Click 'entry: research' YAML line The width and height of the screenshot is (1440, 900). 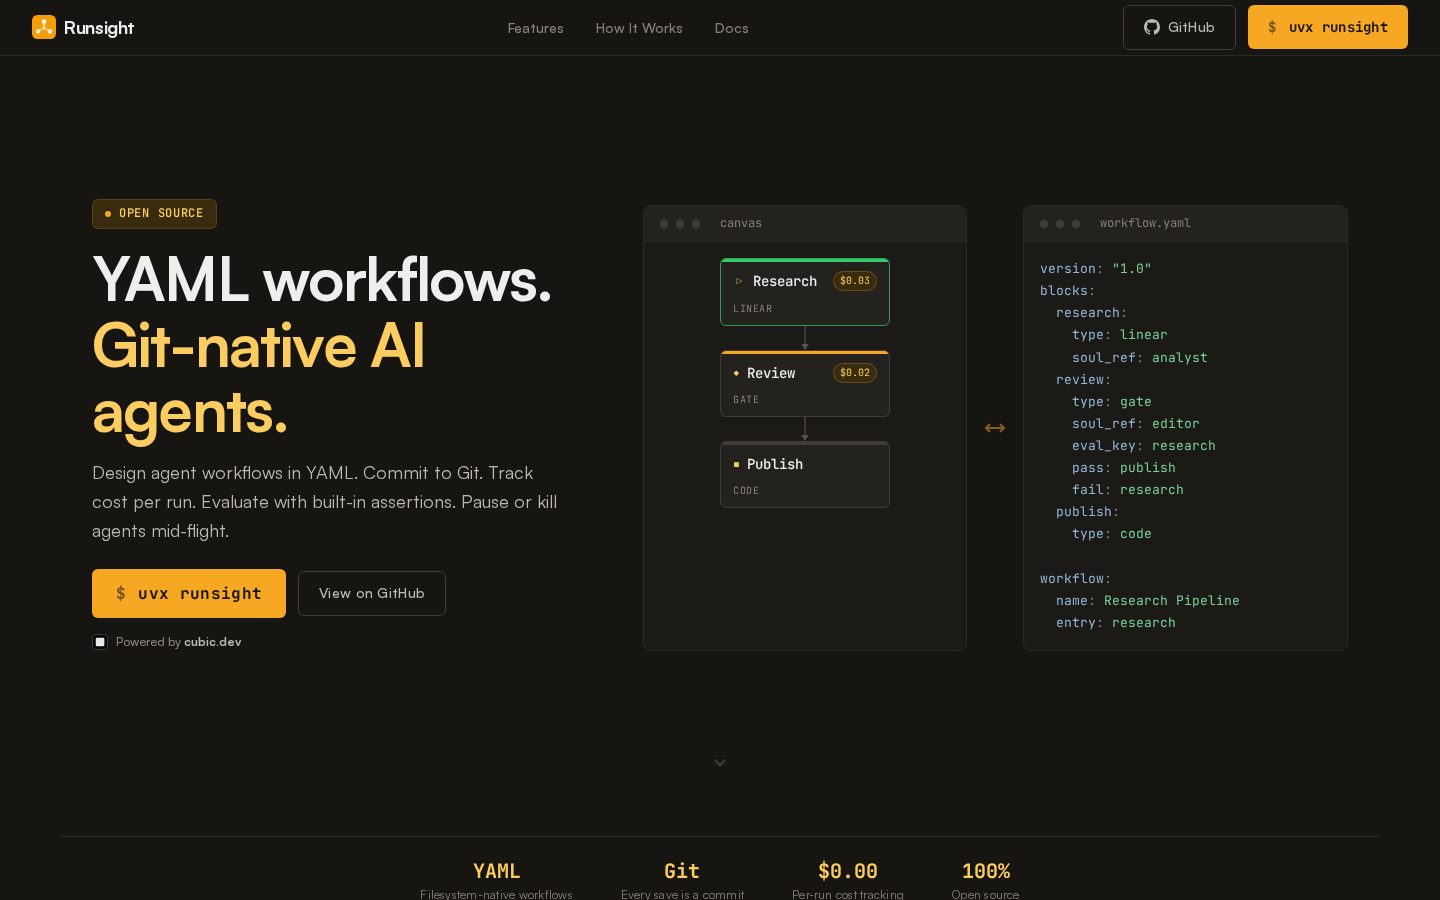1116,622
